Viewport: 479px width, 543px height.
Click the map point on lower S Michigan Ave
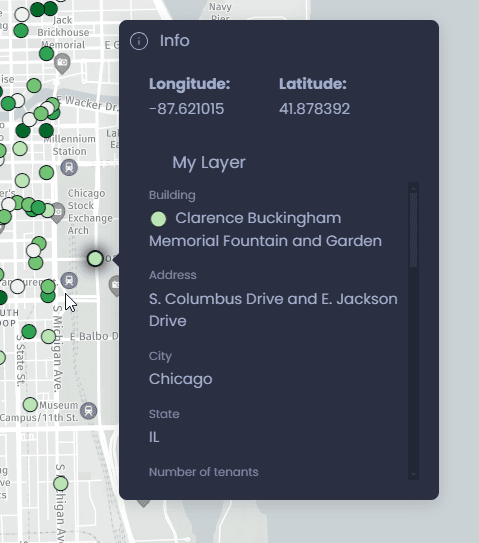61,483
